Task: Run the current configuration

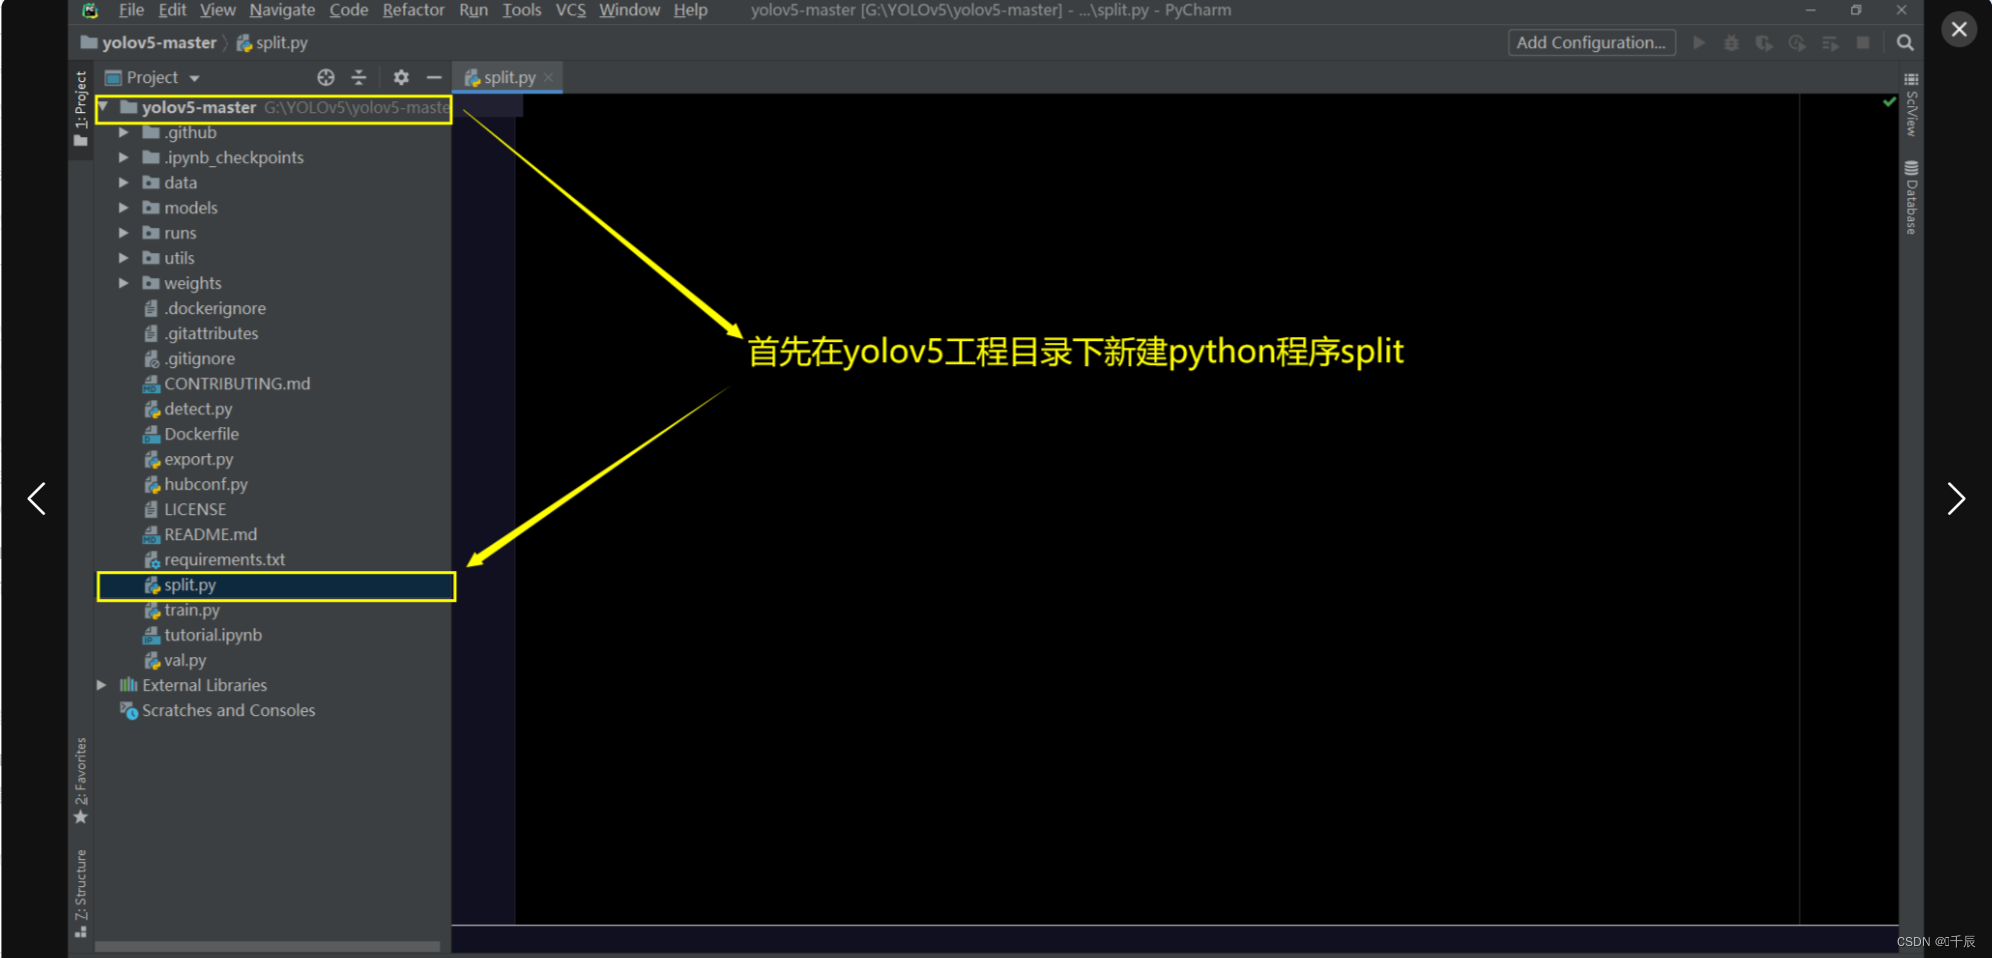Action: pyautogui.click(x=1699, y=42)
